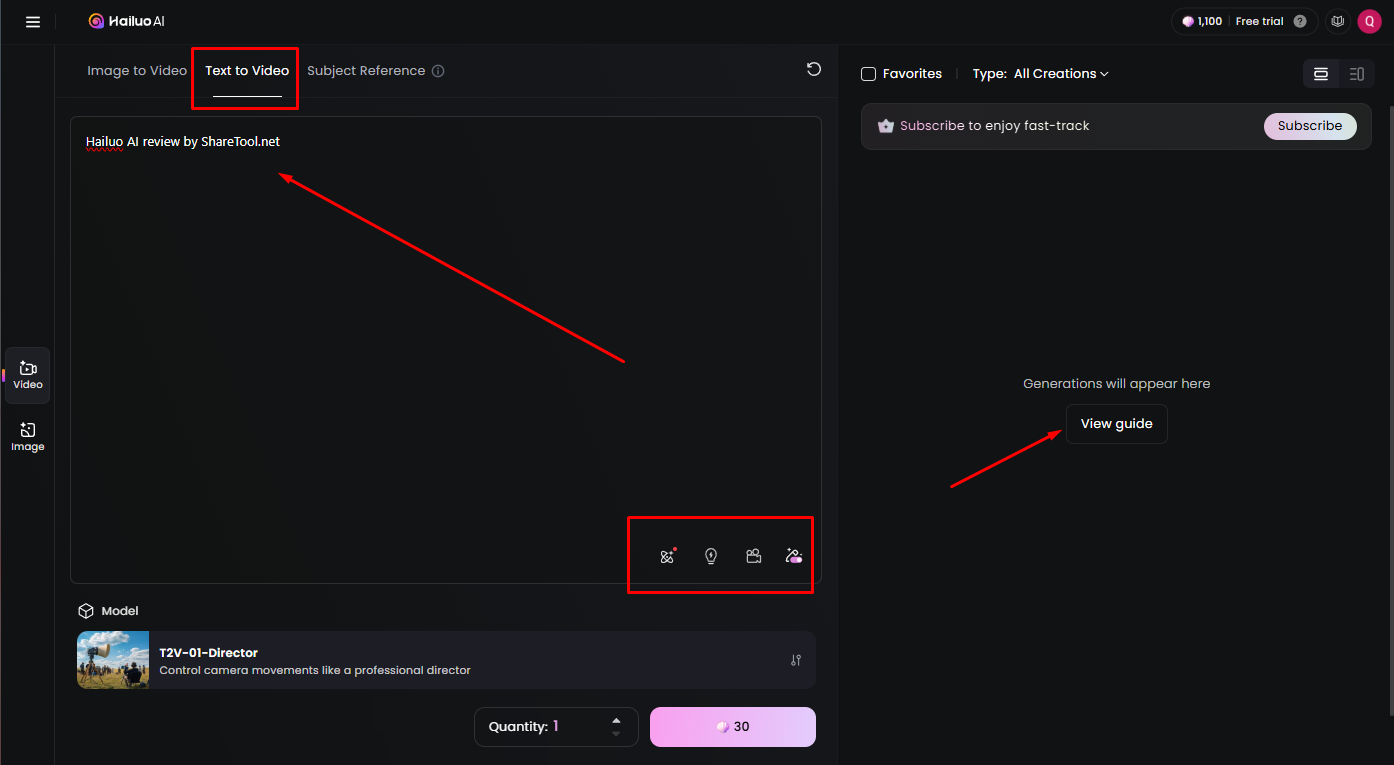The image size is (1394, 765).
Task: Select Video mode in left sidebar
Action: (x=28, y=375)
